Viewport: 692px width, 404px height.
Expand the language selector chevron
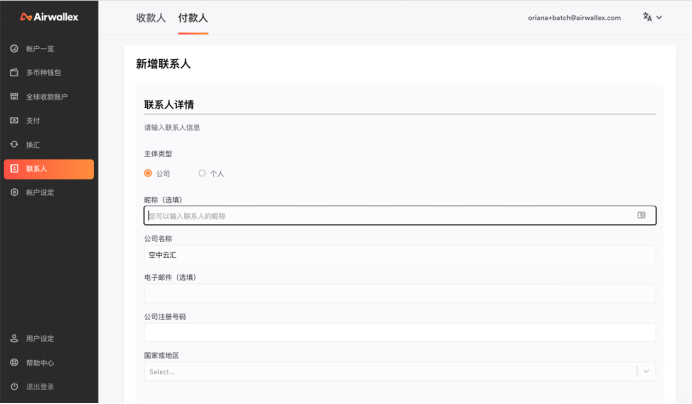(659, 18)
